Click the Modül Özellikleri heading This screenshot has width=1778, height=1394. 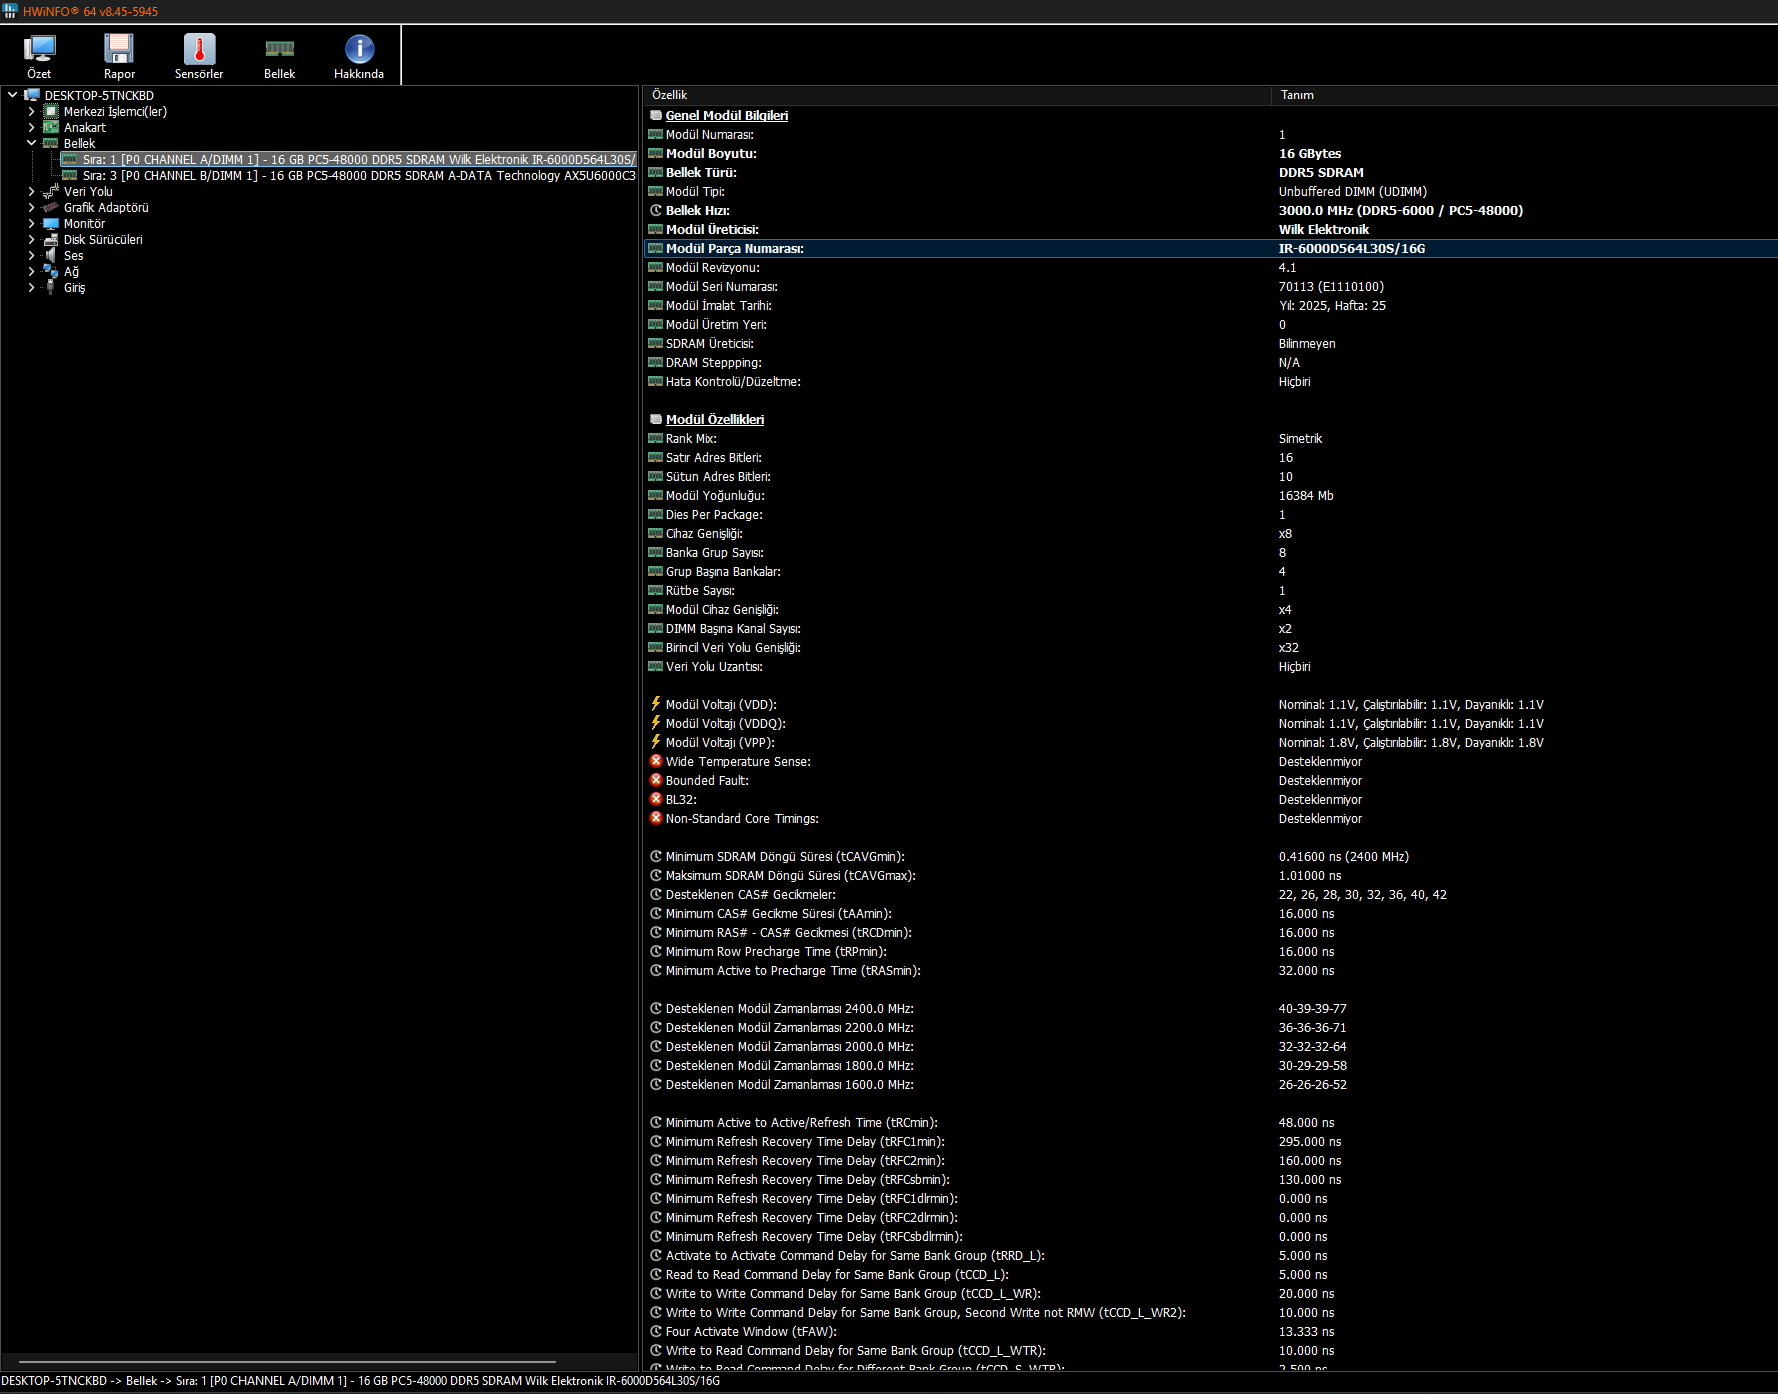715,419
